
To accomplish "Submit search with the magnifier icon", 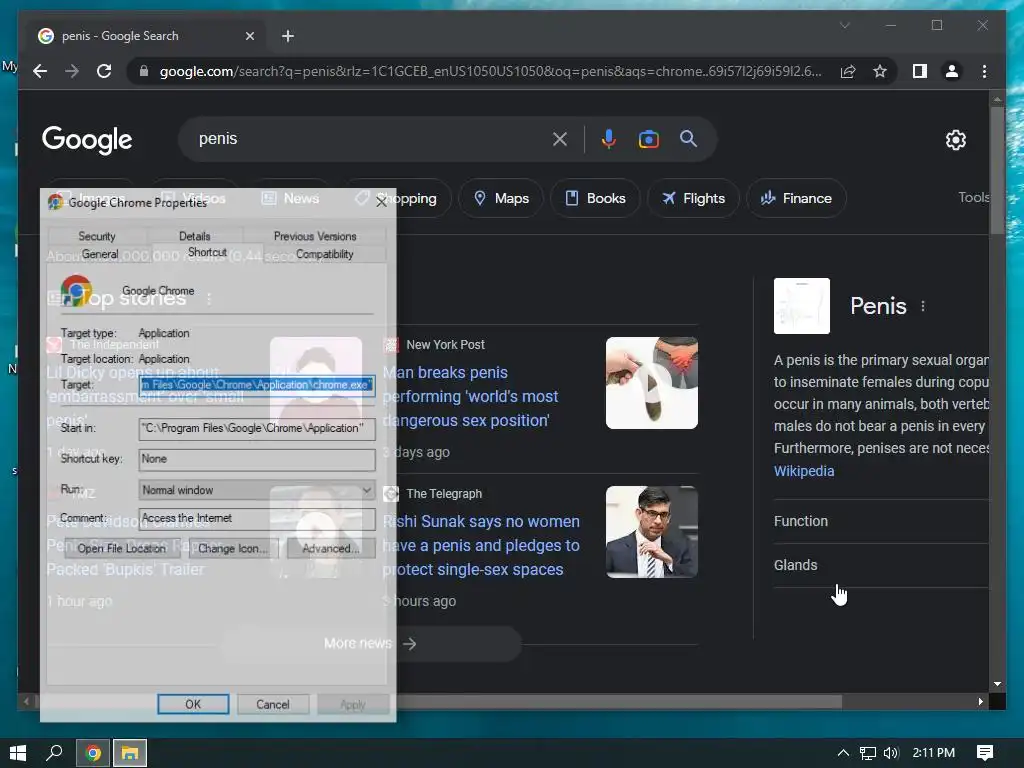I will tap(688, 138).
